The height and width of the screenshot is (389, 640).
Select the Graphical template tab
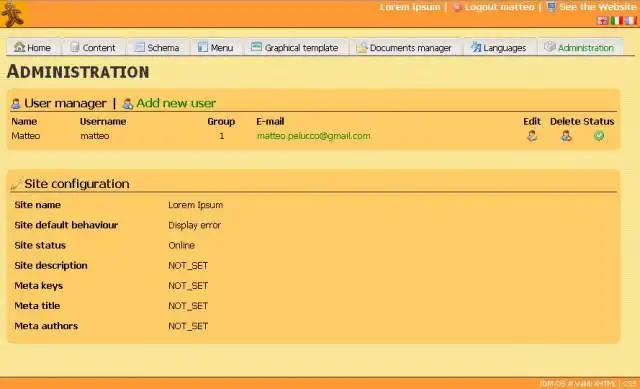click(x=296, y=47)
